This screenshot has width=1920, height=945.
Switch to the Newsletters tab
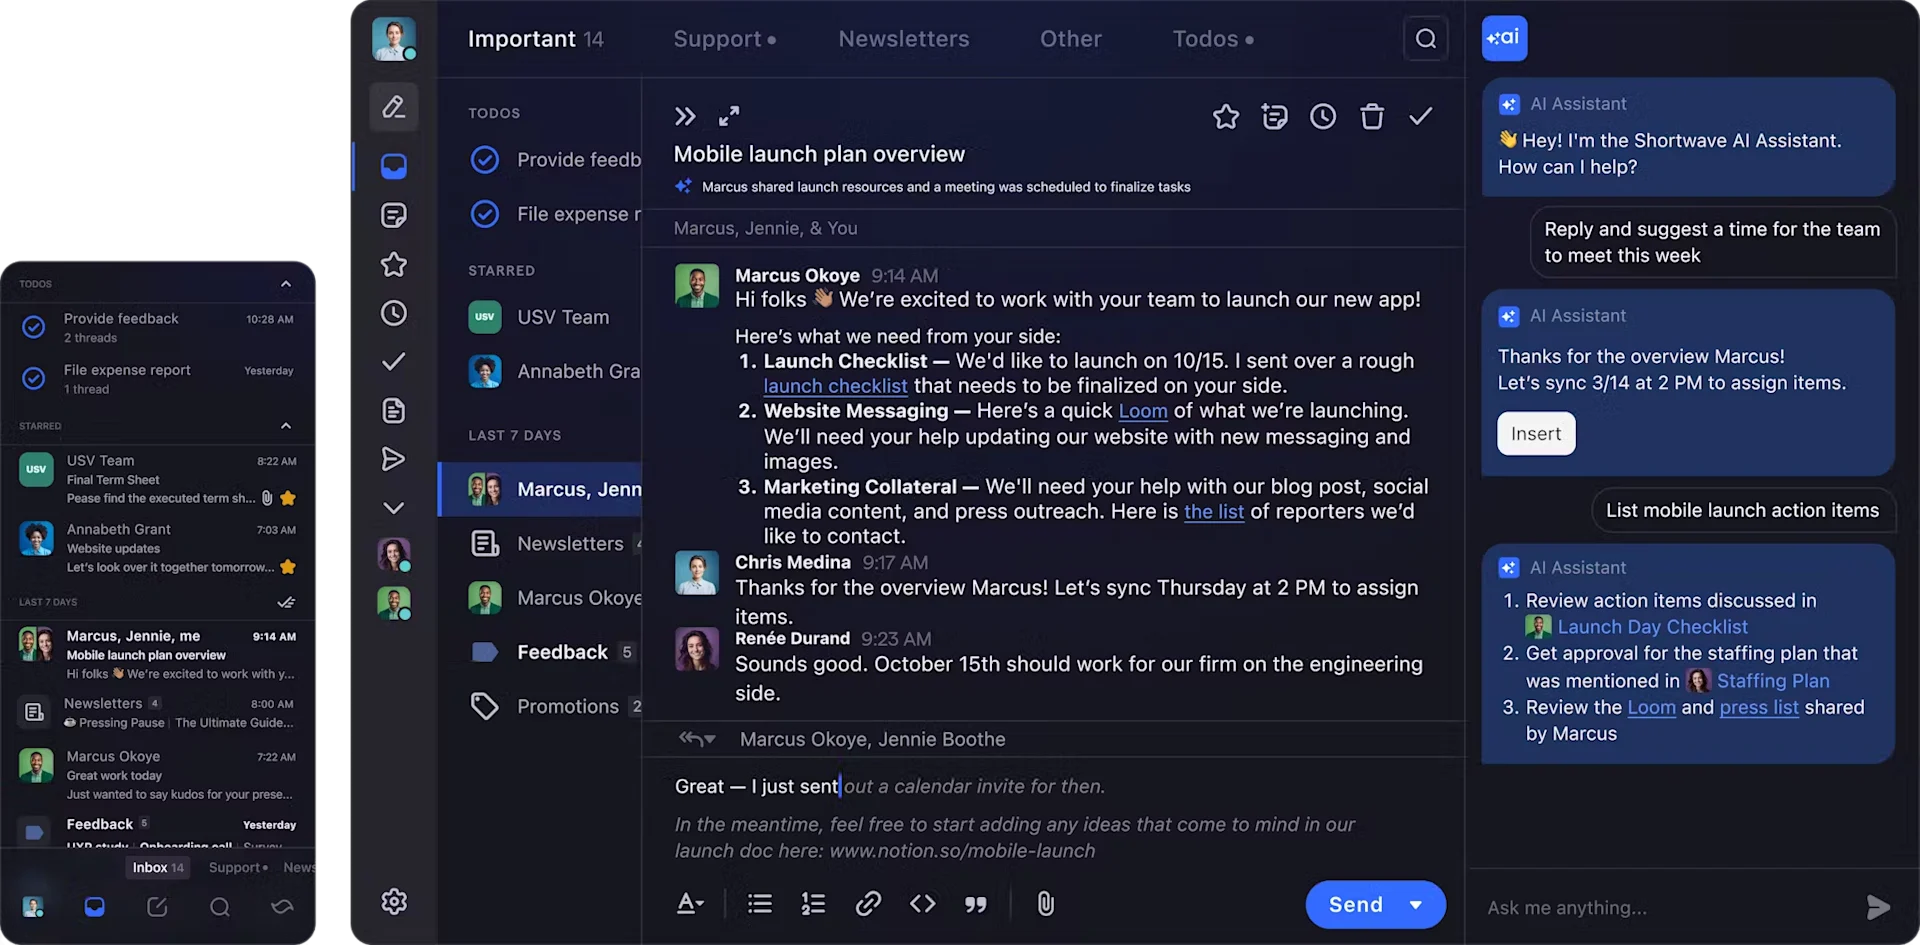(x=903, y=38)
